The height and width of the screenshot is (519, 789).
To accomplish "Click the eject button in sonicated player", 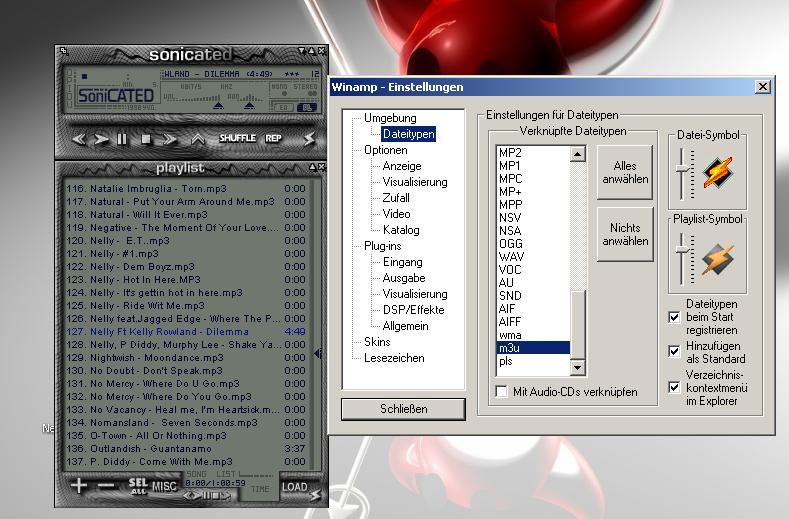I will 197,139.
